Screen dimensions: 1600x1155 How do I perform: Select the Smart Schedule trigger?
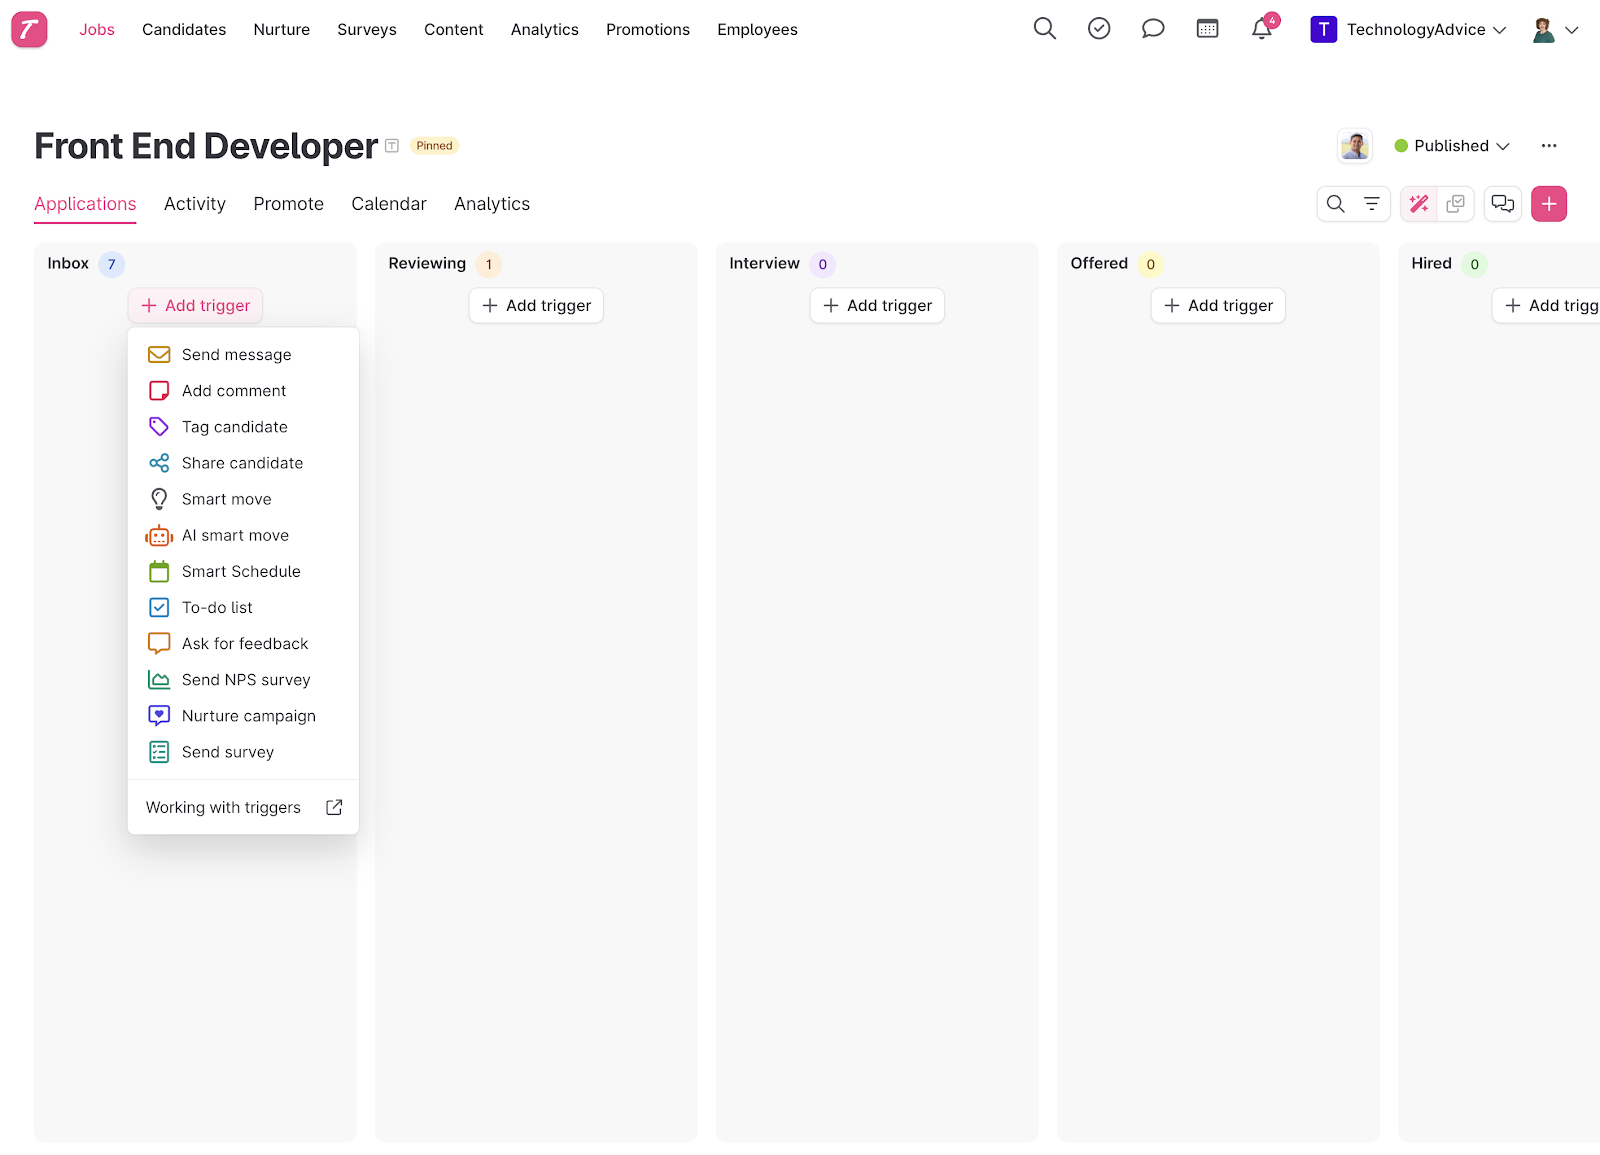point(243,571)
